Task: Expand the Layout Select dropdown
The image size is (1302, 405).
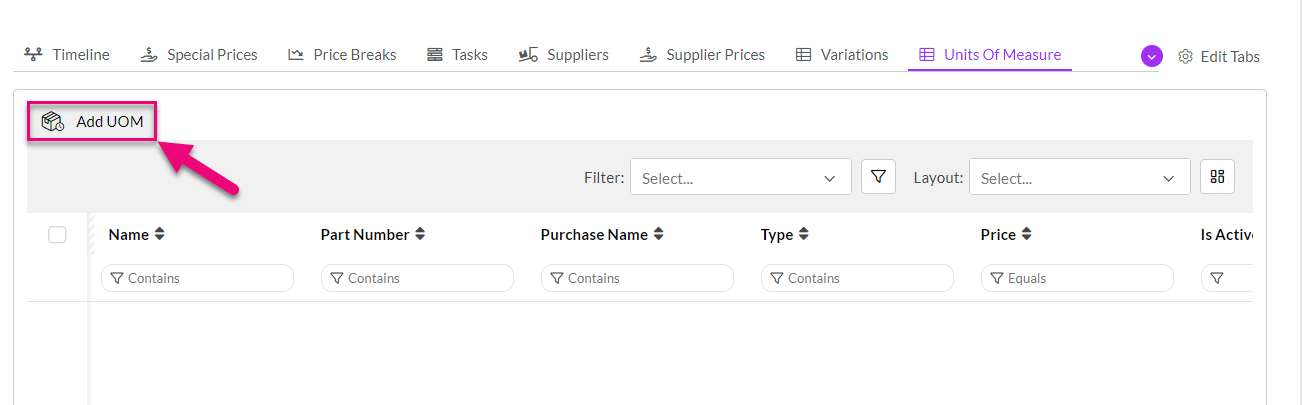Action: (1079, 178)
